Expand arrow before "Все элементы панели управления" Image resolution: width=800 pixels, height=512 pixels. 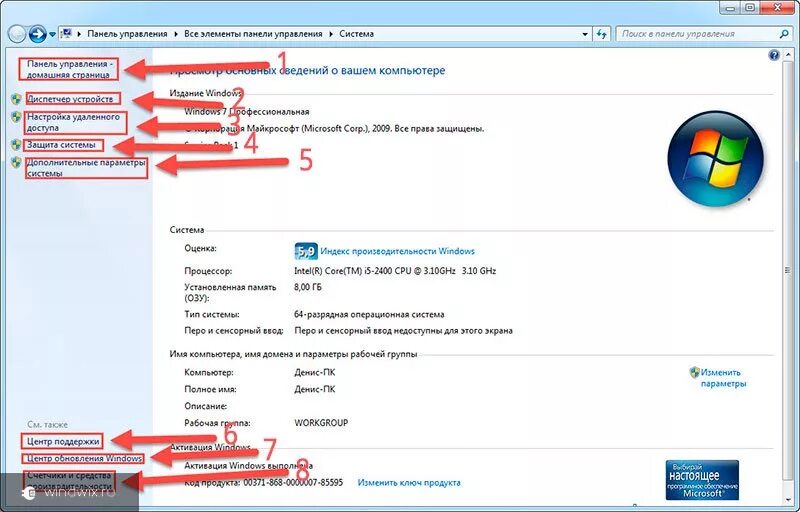tap(176, 34)
